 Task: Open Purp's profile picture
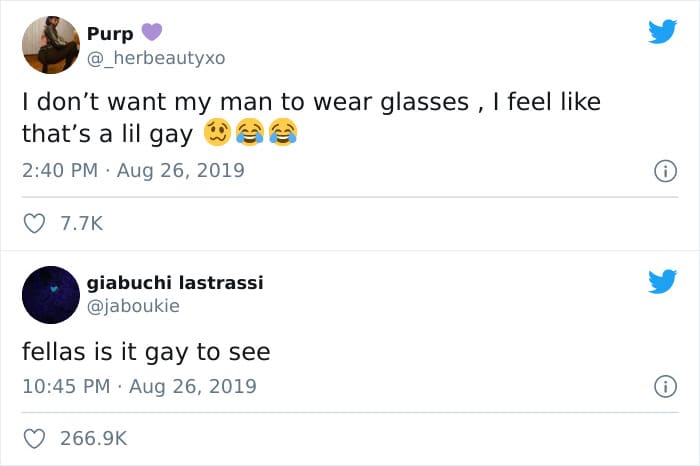tap(50, 44)
